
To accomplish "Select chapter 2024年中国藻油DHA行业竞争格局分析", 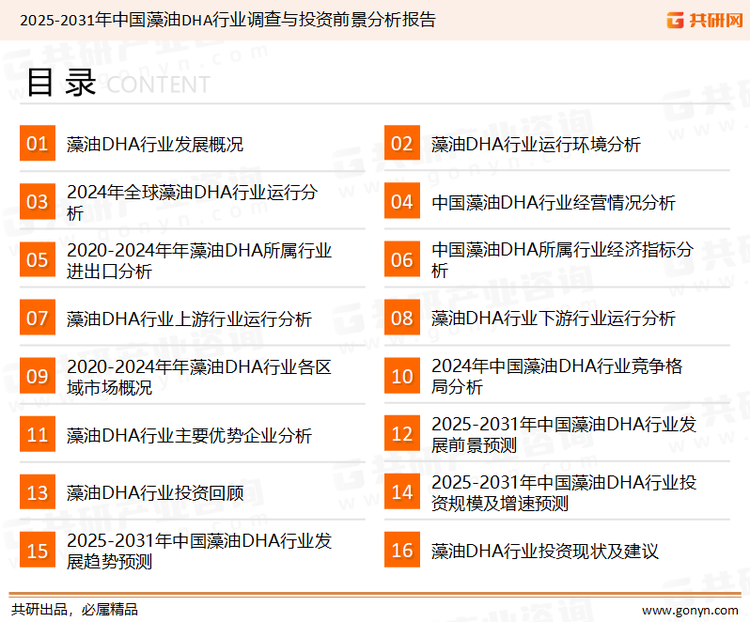I will [x=557, y=376].
